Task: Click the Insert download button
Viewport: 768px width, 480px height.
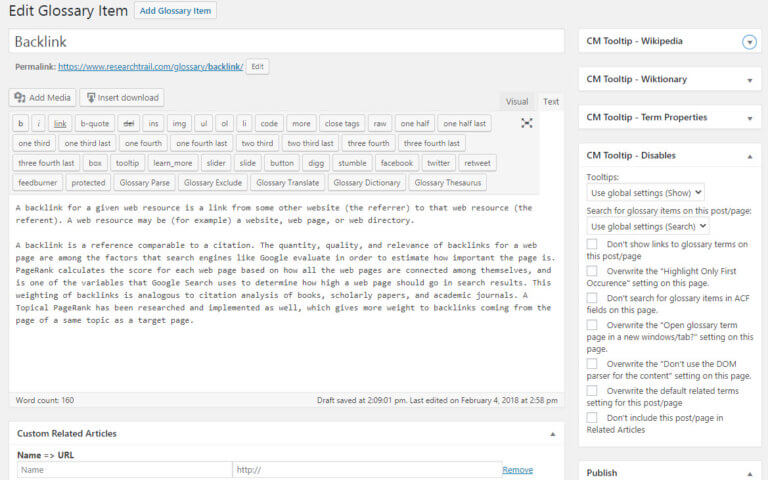Action: (122, 97)
